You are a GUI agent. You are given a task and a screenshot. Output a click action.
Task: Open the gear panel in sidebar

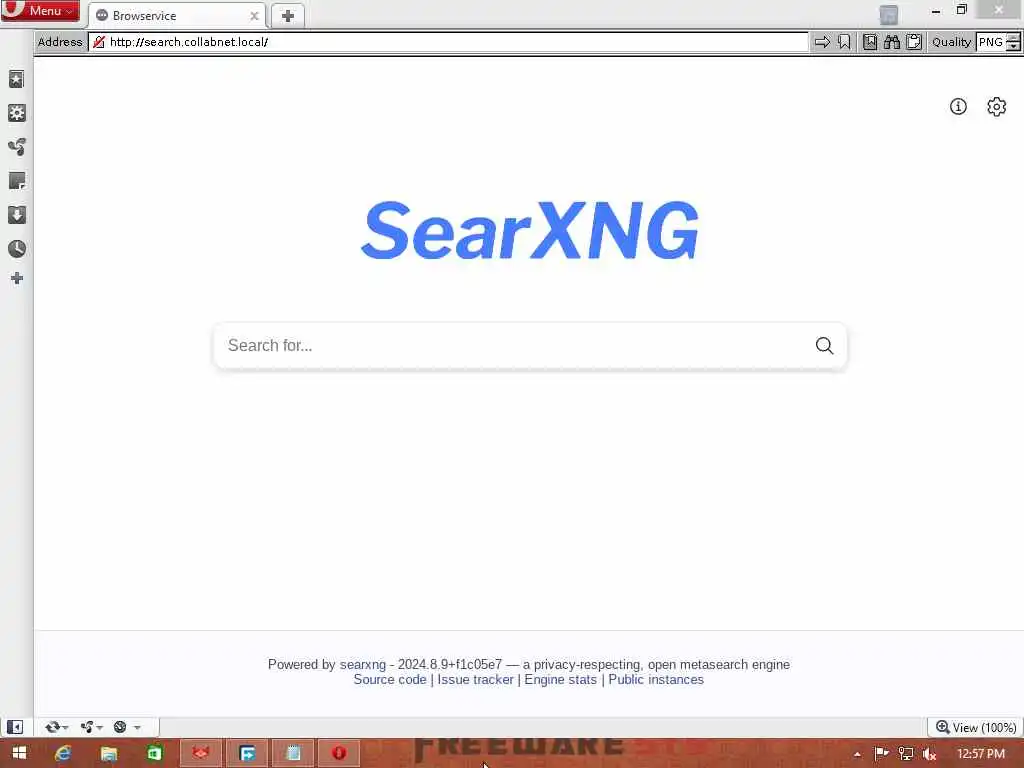16,113
